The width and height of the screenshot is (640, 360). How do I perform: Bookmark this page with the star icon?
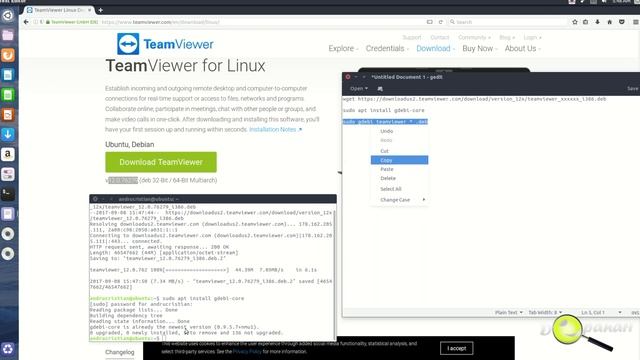pos(575,22)
